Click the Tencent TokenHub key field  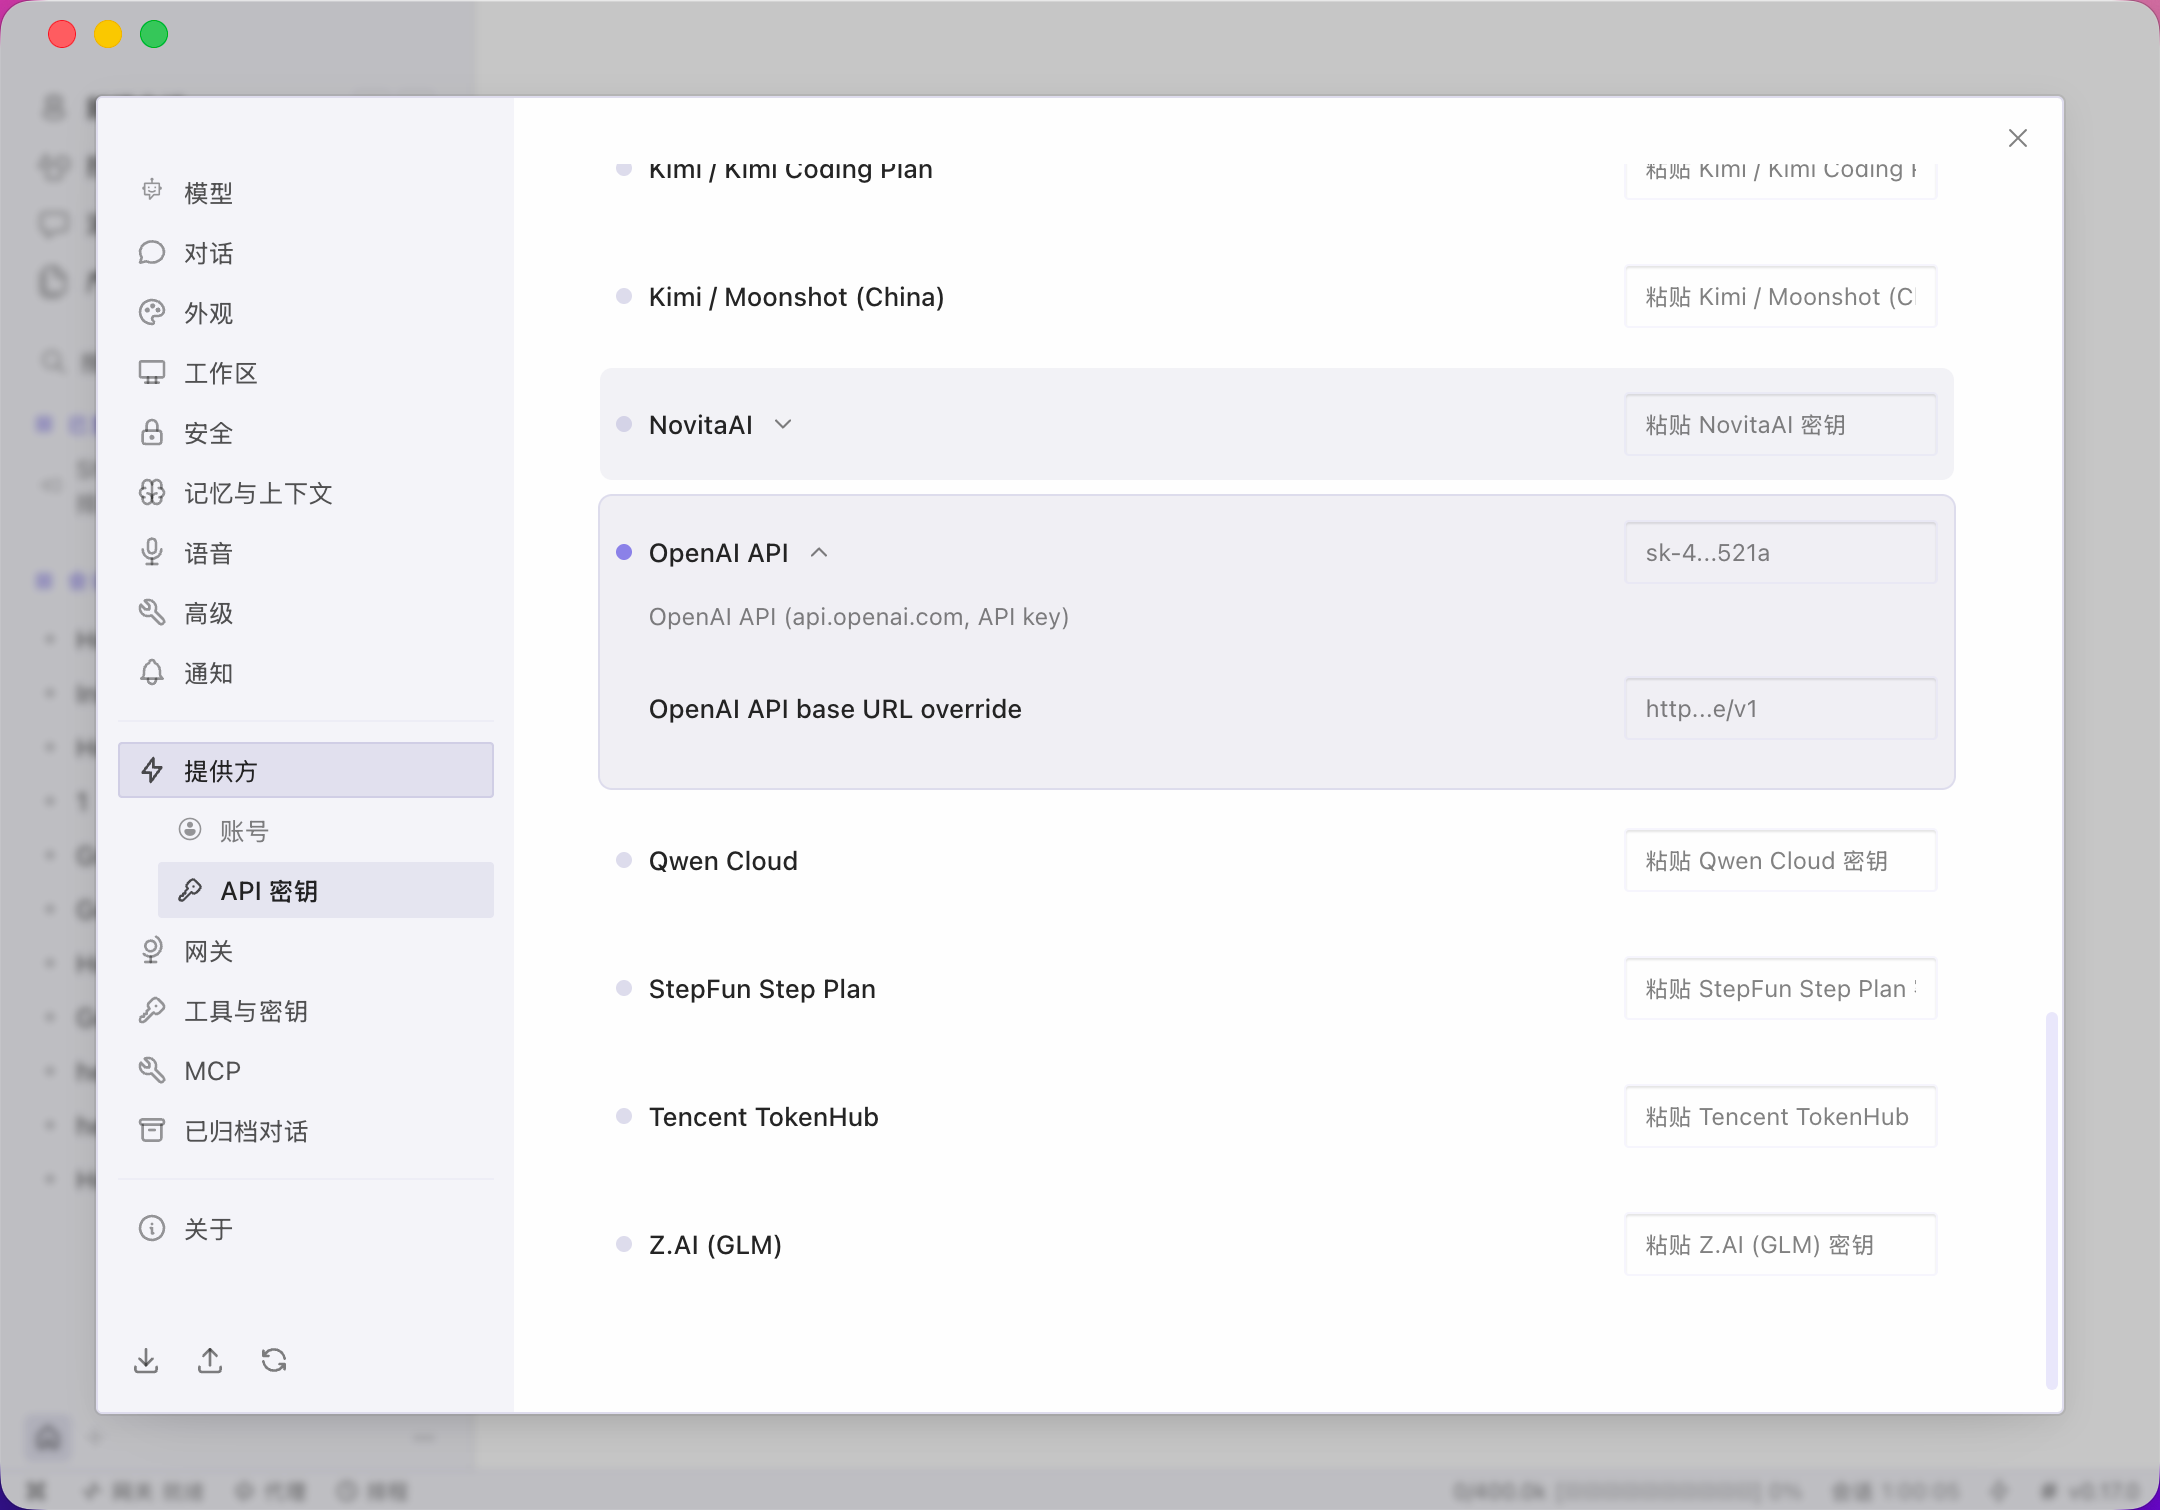[1780, 1117]
